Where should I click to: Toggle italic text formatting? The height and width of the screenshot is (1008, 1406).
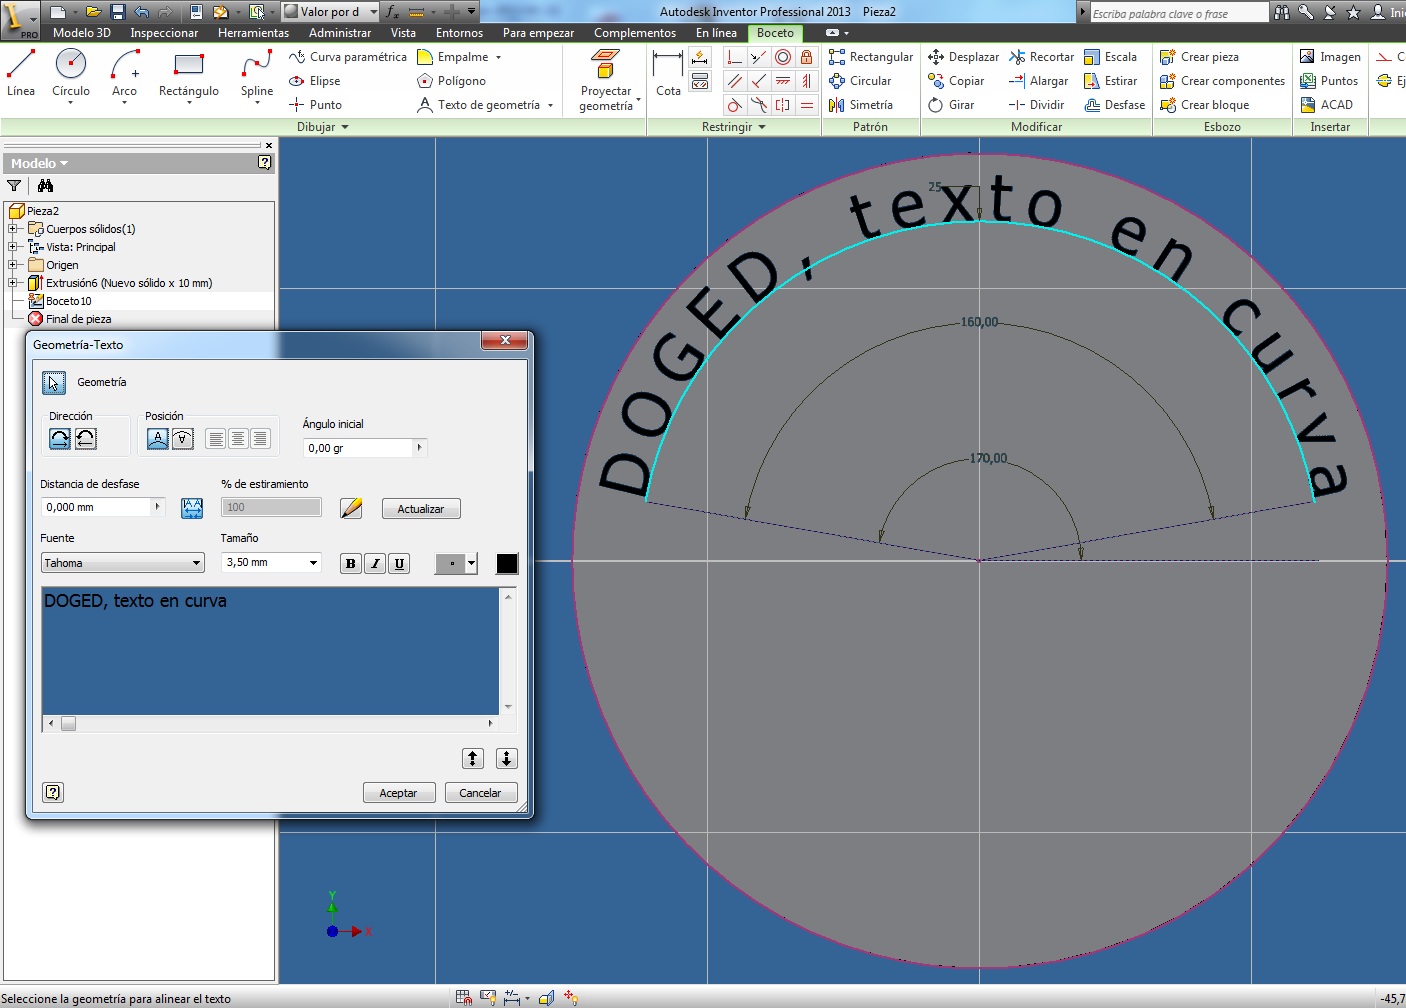pos(375,563)
